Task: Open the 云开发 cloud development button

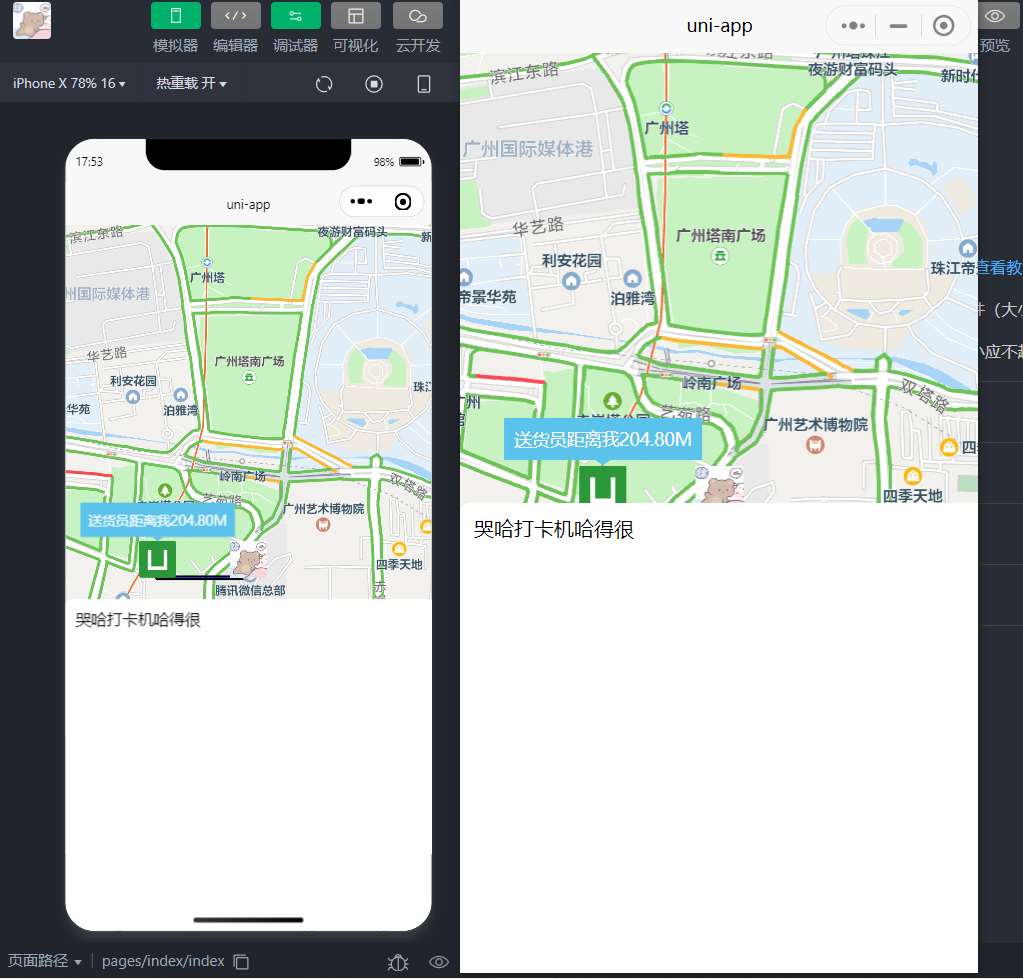Action: coord(418,16)
